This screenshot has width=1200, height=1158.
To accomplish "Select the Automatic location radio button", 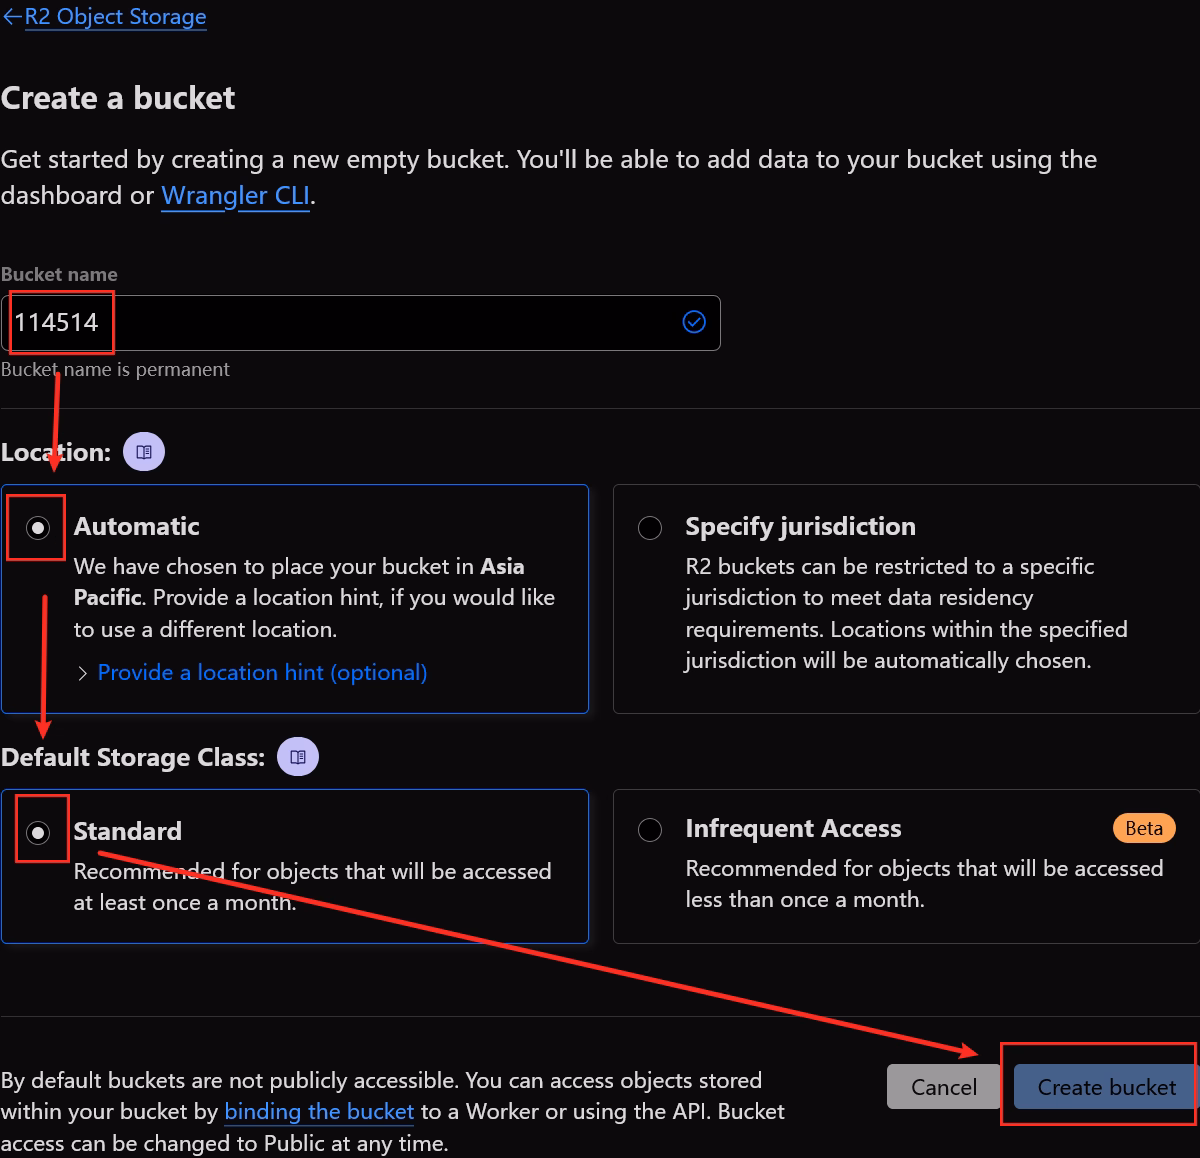I will coord(38,527).
